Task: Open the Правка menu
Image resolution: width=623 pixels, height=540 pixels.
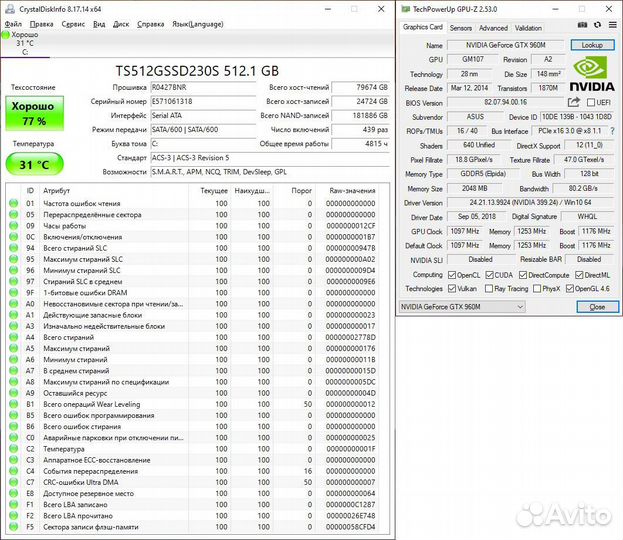Action: point(41,24)
